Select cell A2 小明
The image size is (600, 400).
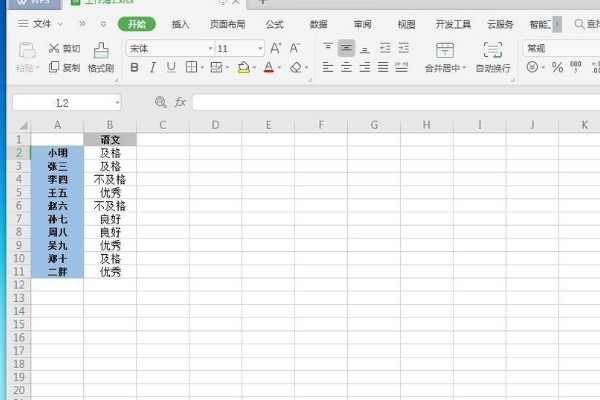click(x=57, y=153)
